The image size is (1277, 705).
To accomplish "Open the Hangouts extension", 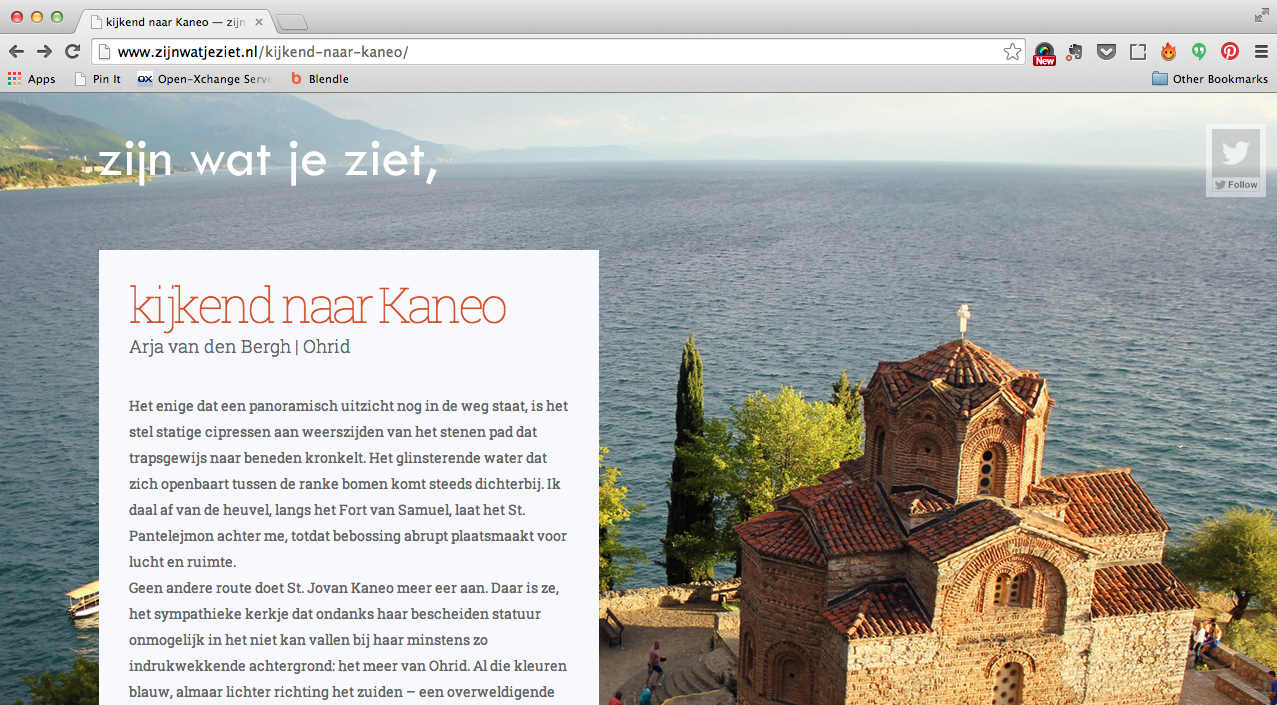I will point(1198,52).
